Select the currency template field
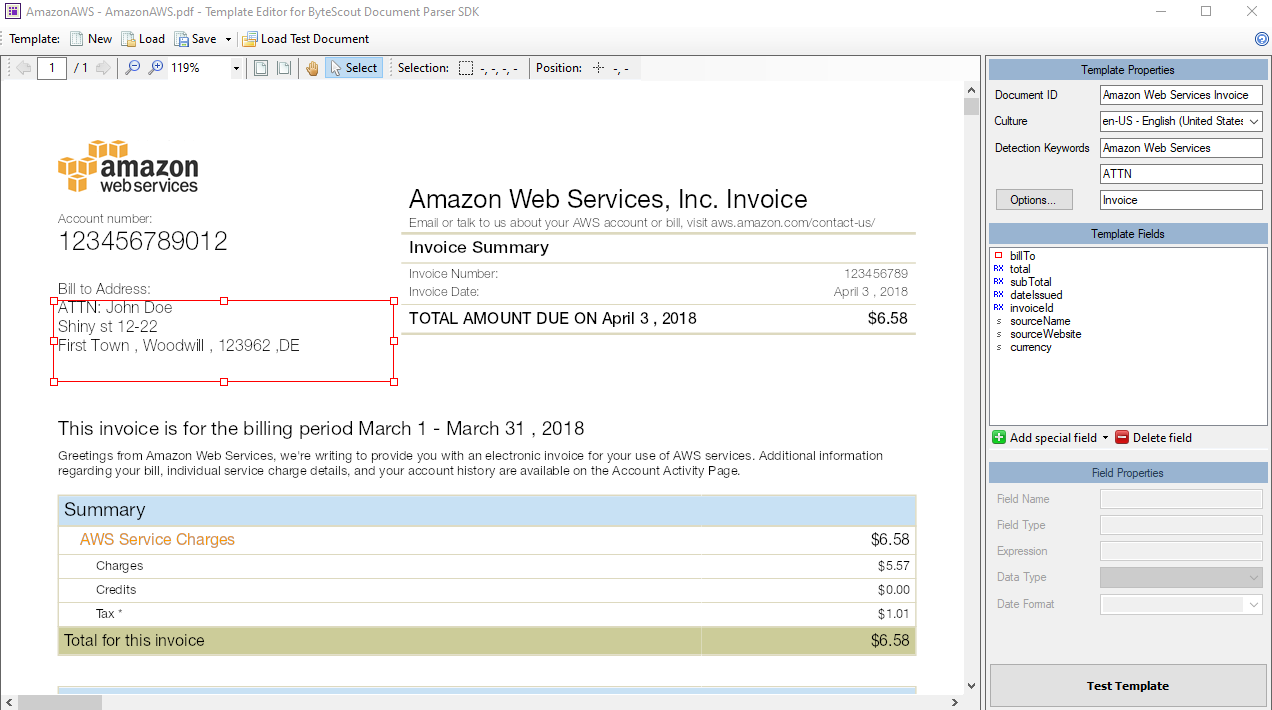This screenshot has height=710, width=1272. pyautogui.click(x=1030, y=347)
